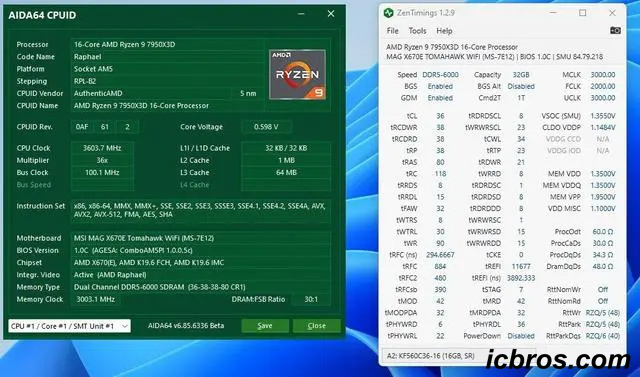Viewport: 640px width, 377px height.
Task: Open the File menu in ZenTimings
Action: click(392, 31)
